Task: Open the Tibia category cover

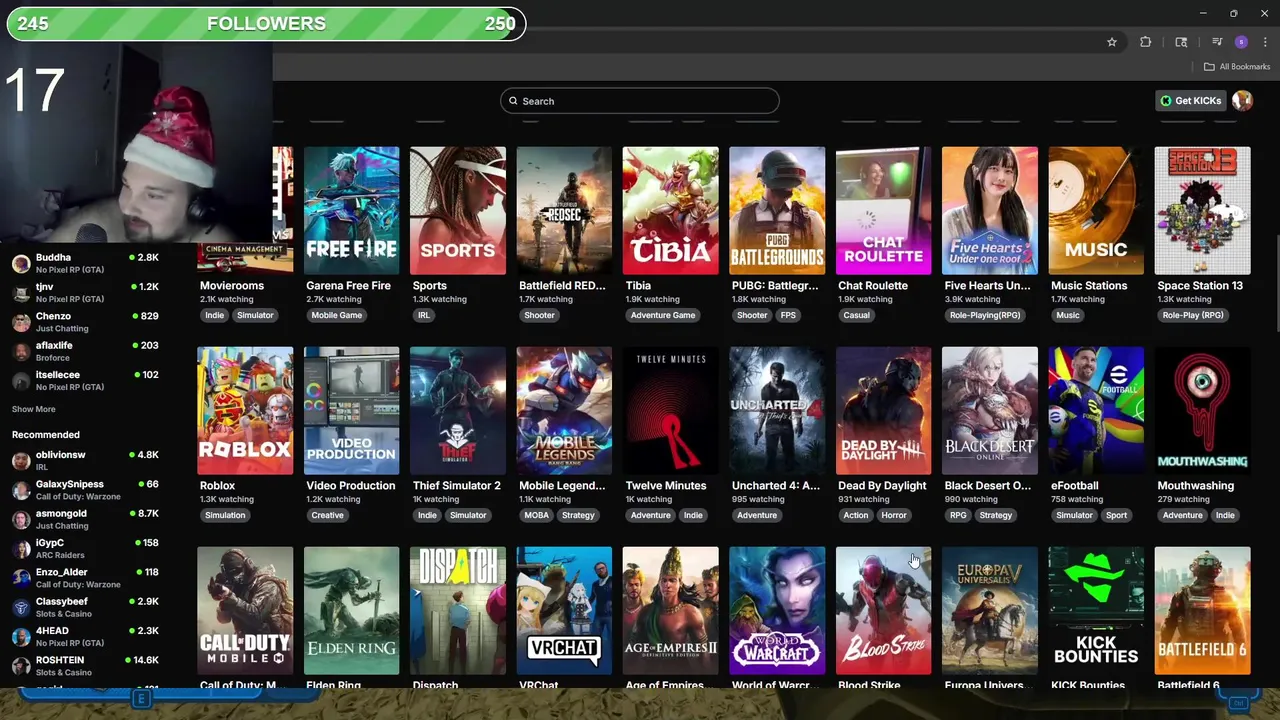Action: click(x=670, y=210)
